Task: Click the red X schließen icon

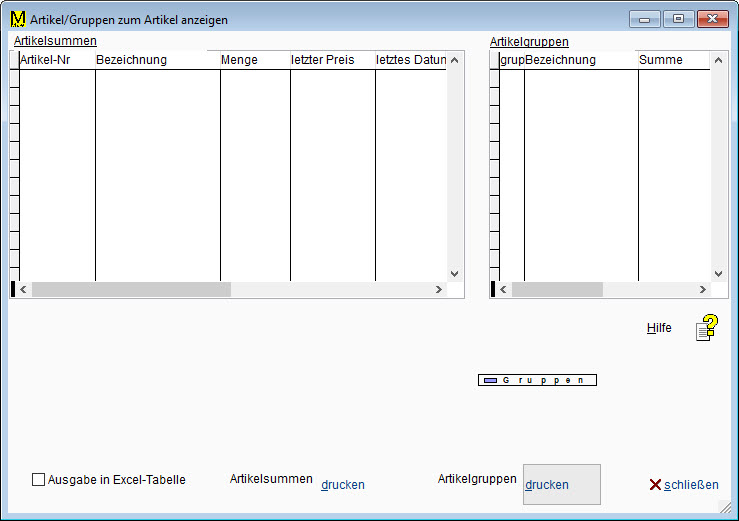Action: pos(655,485)
